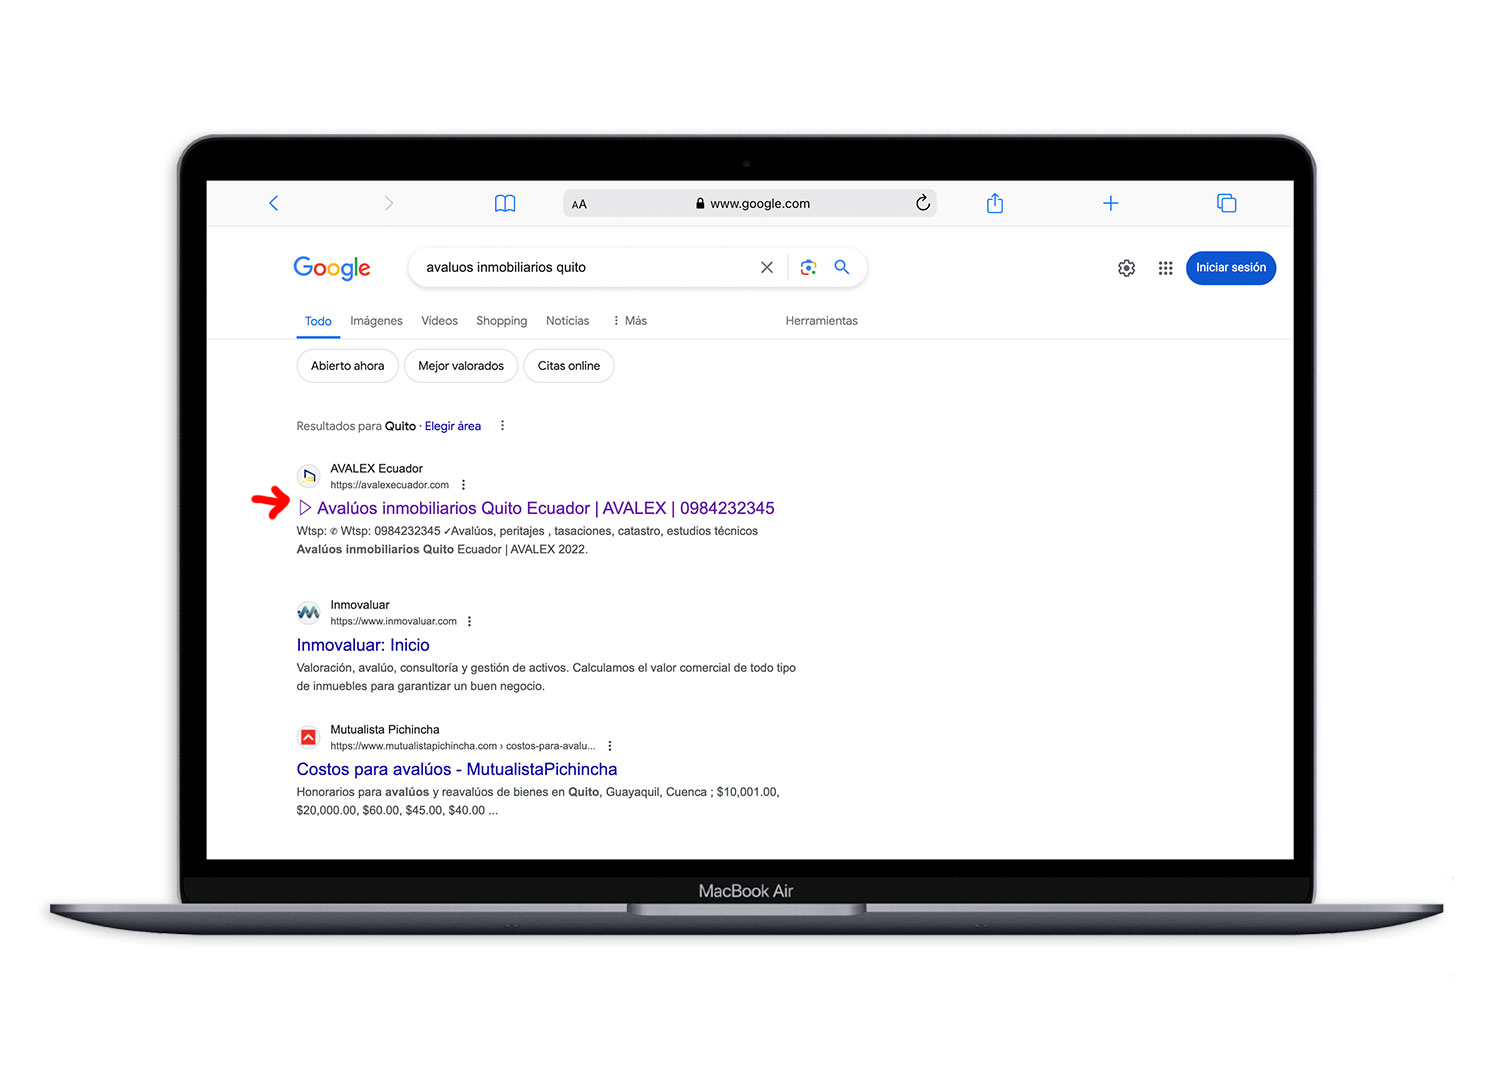Reload the page using the refresh icon
This screenshot has height=1083, width=1500.
pyautogui.click(x=922, y=203)
